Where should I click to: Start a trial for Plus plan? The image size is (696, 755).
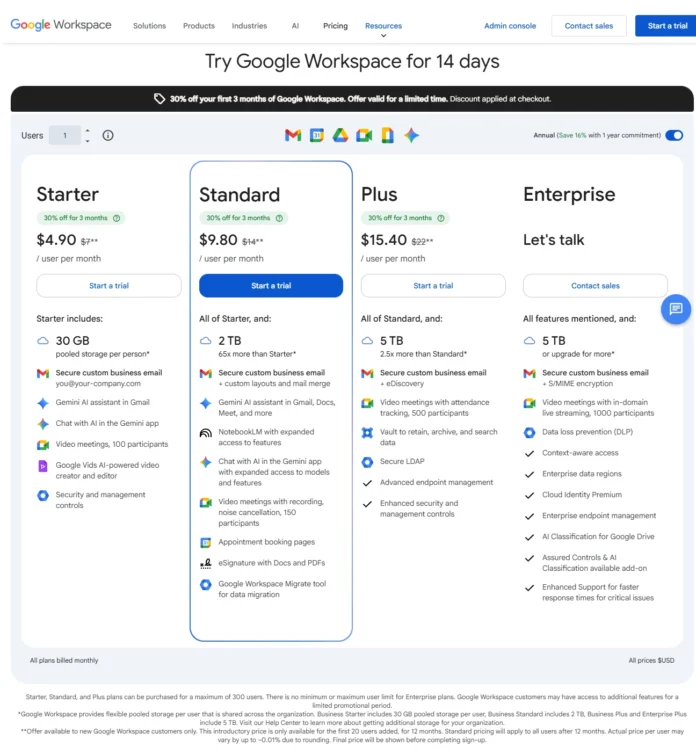433,286
